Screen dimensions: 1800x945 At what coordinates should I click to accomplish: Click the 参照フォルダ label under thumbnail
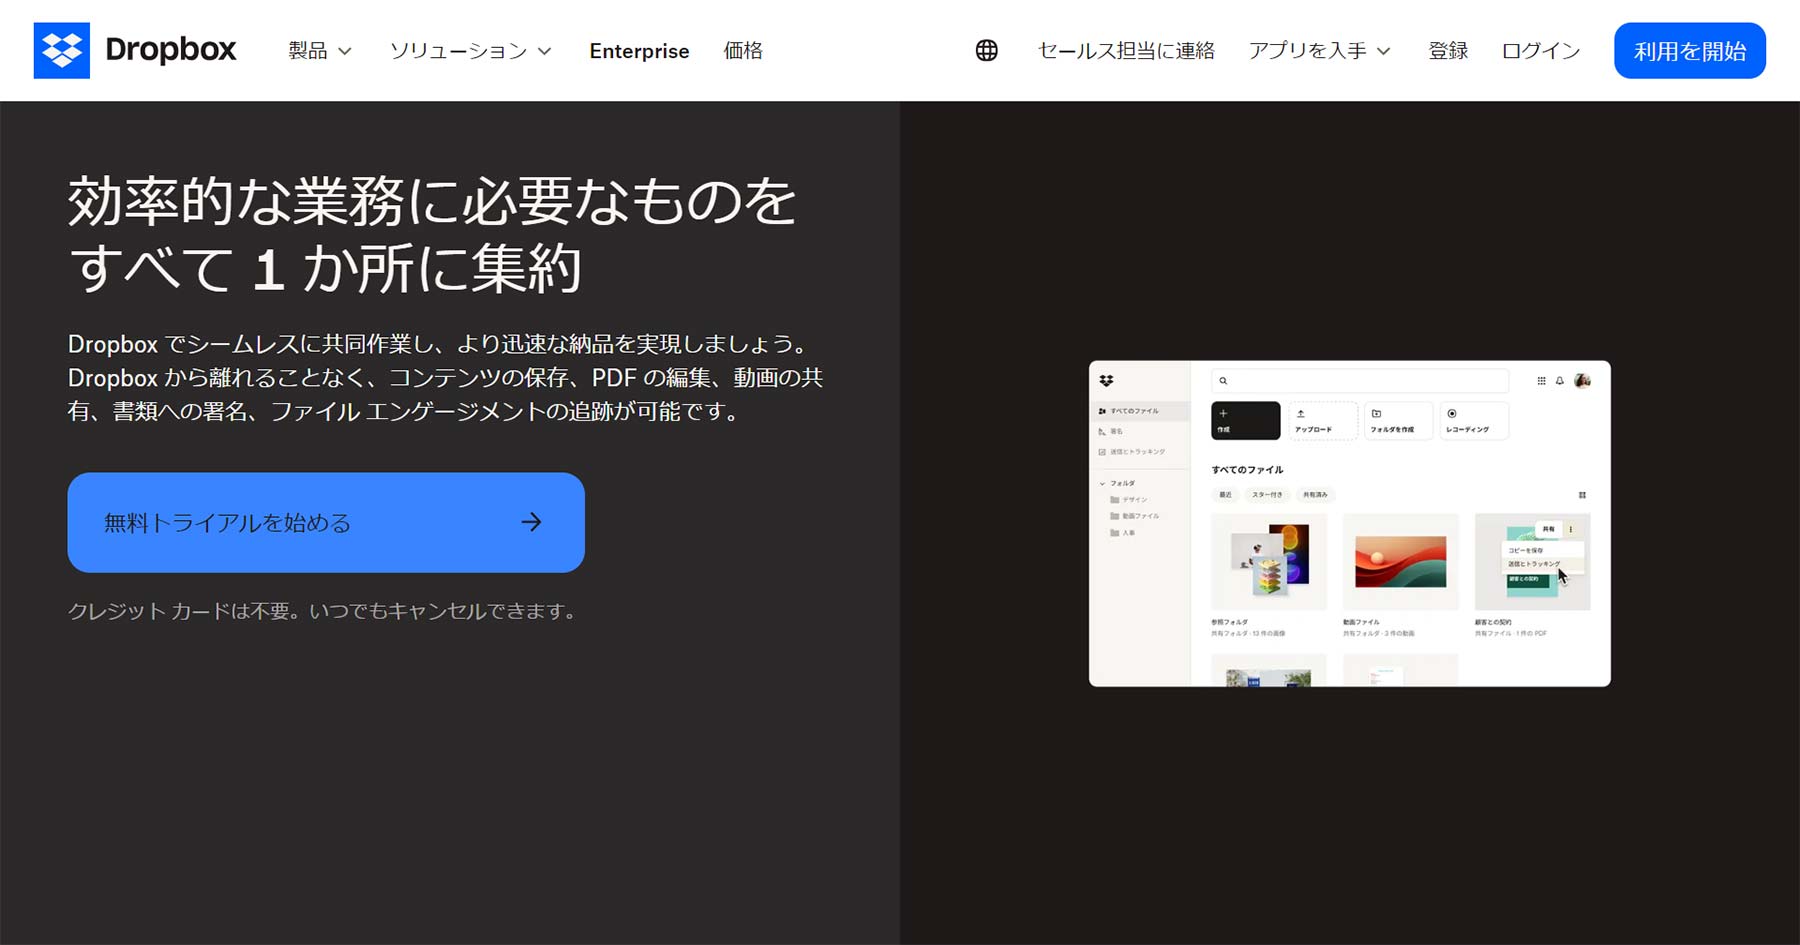[1229, 622]
